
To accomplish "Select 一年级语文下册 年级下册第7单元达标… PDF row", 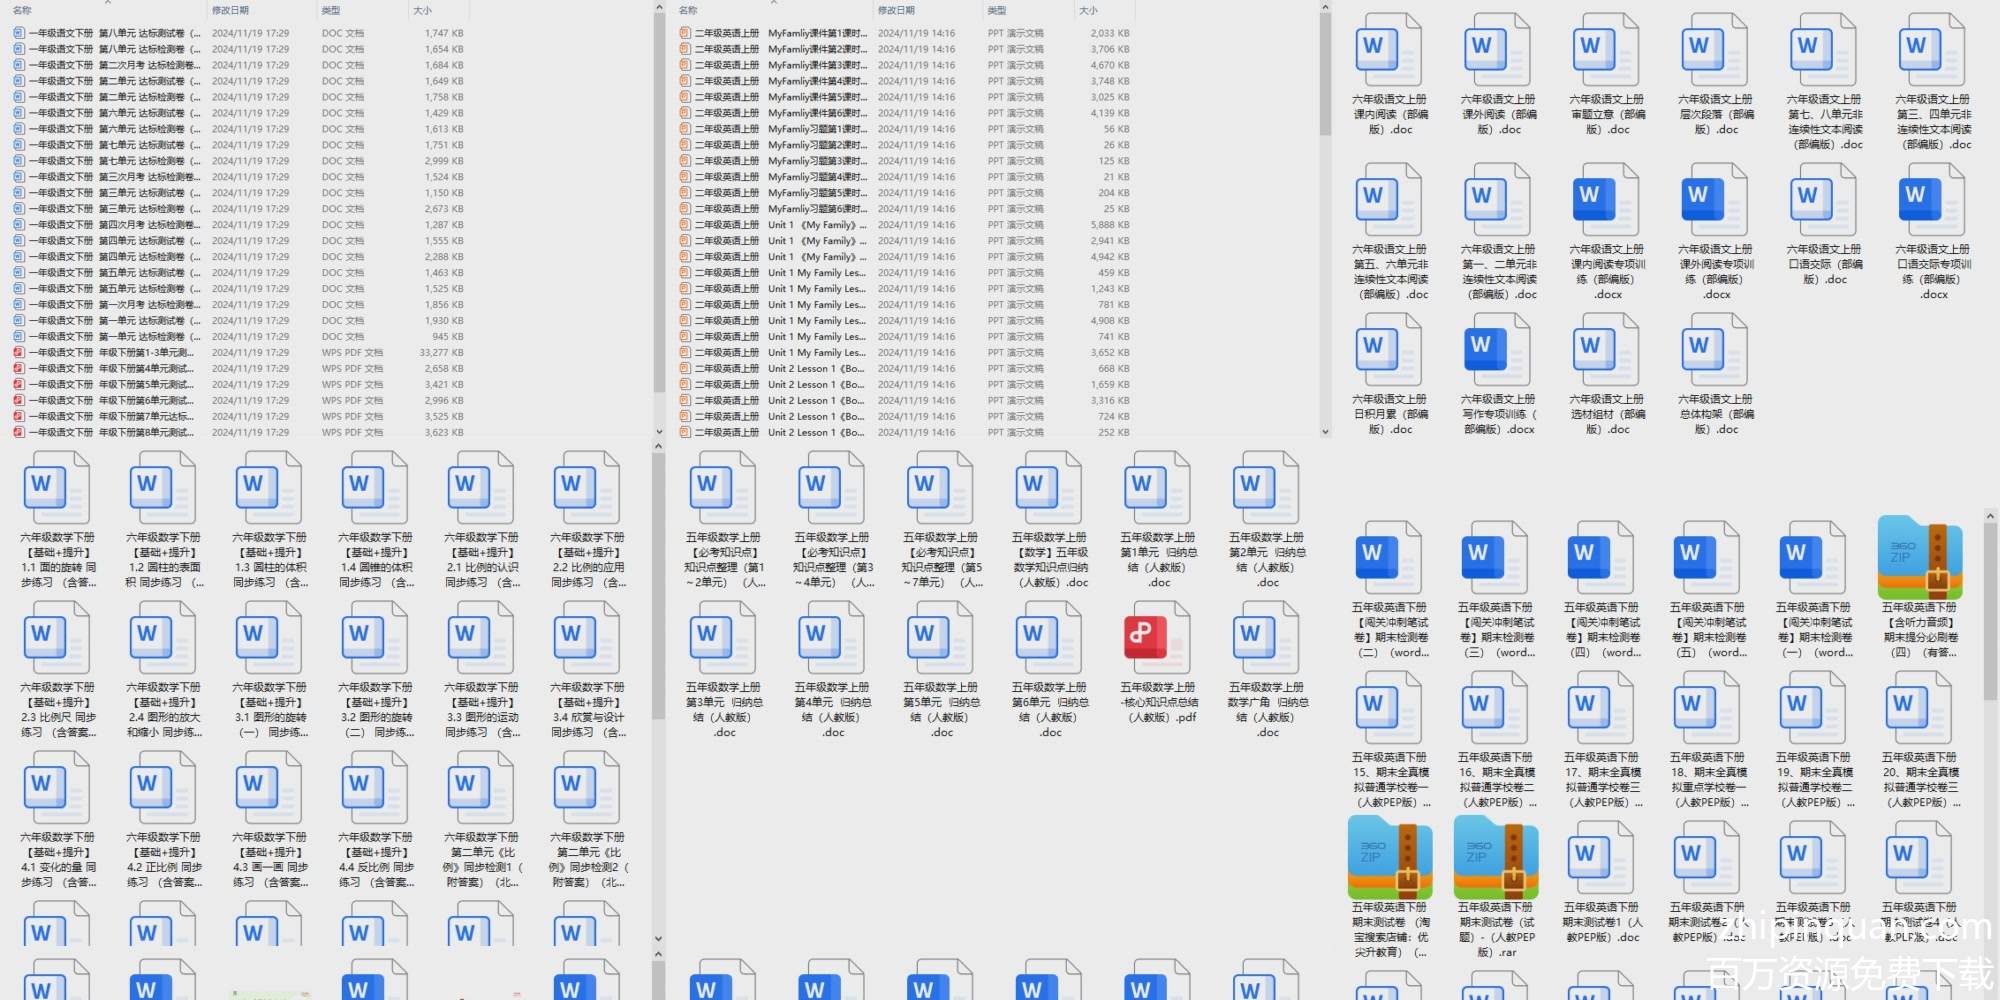I will click(238, 417).
